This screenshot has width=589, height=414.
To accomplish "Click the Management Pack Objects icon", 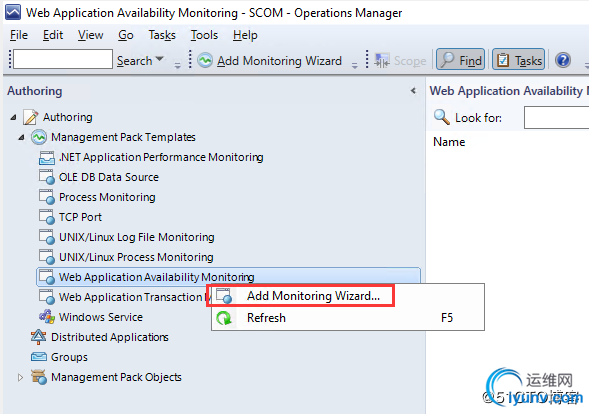I will [39, 377].
